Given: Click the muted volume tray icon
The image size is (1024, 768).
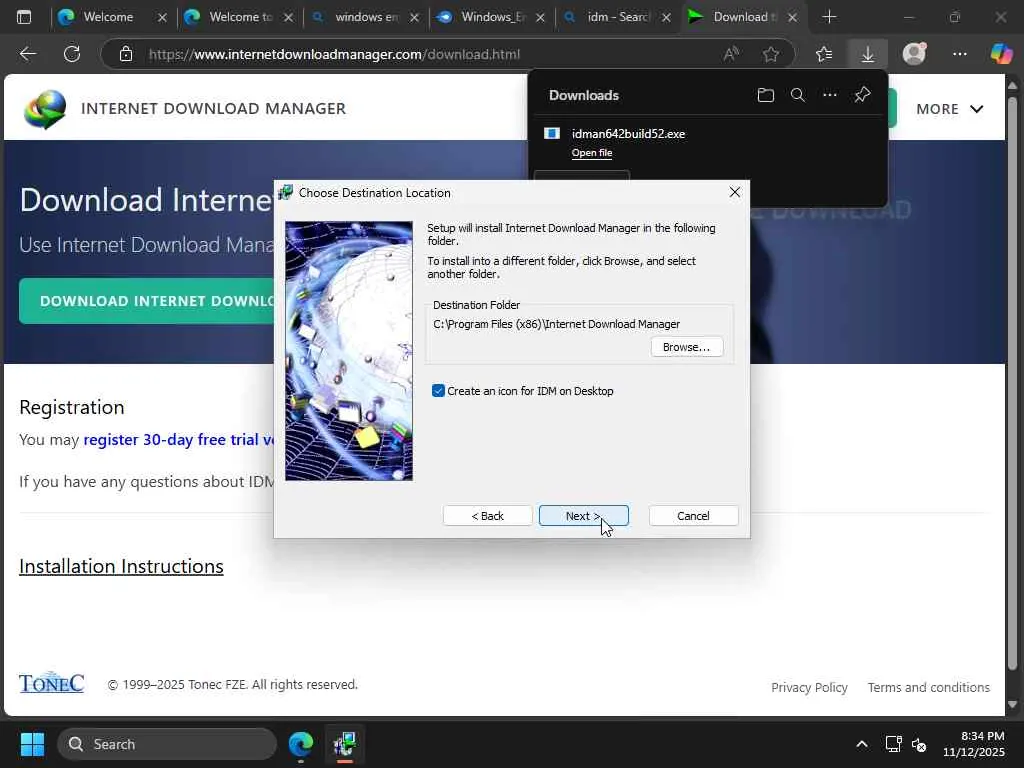Looking at the screenshot, I should click(x=919, y=744).
